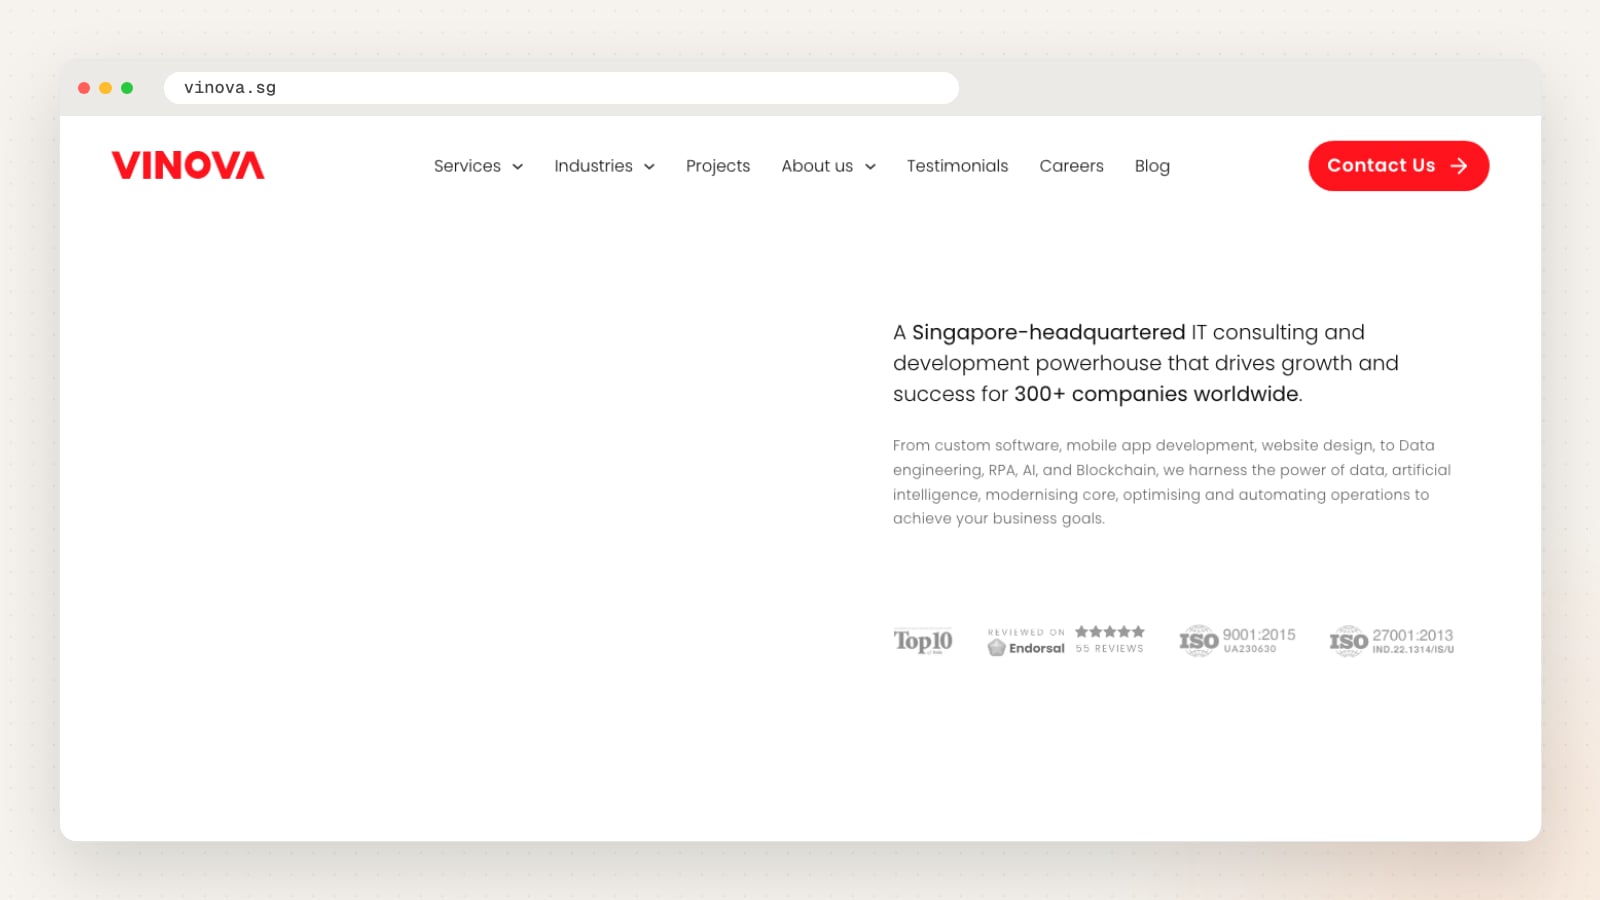Visit the Blog link

[x=1152, y=166]
